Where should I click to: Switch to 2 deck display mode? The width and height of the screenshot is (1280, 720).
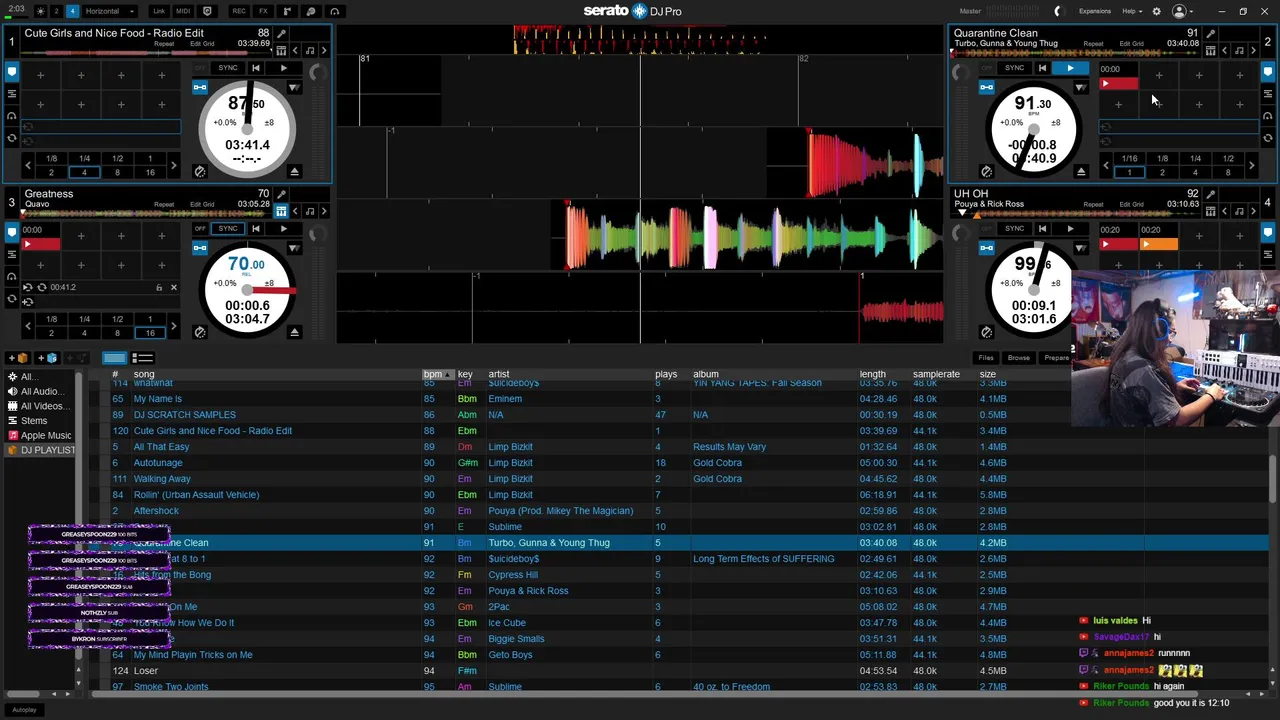(x=56, y=11)
